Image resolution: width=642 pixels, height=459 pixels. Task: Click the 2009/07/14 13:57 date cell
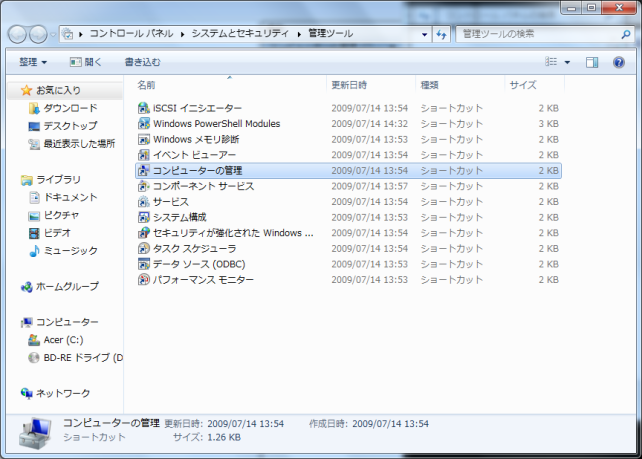(x=369, y=186)
